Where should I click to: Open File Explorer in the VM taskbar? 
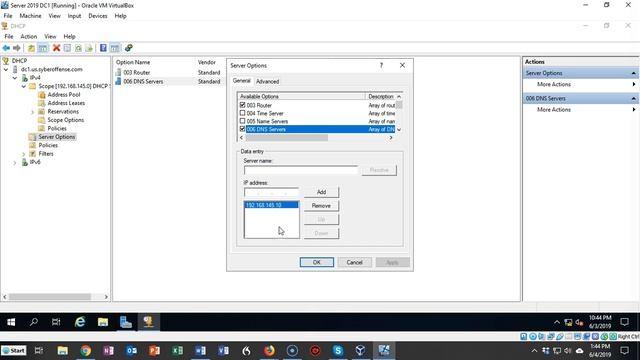tap(103, 322)
